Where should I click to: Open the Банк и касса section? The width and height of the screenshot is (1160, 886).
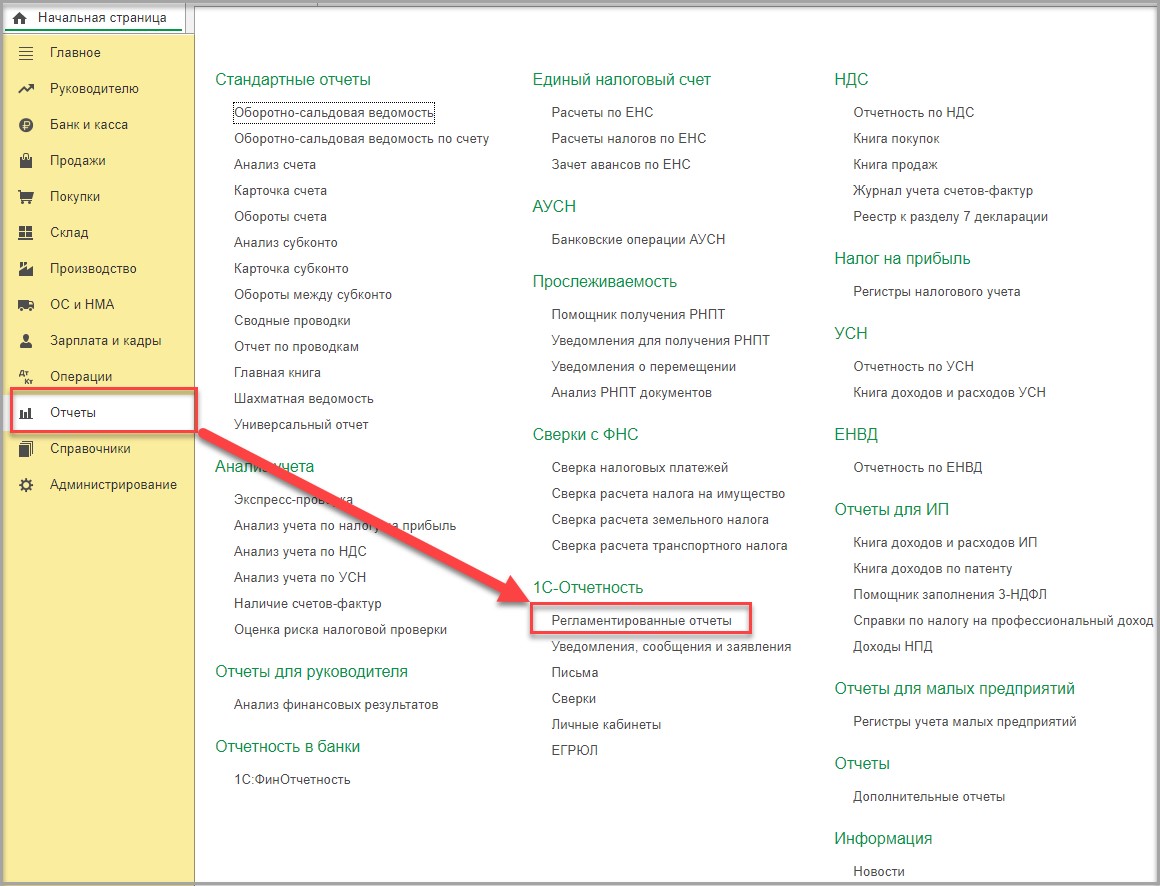point(89,125)
